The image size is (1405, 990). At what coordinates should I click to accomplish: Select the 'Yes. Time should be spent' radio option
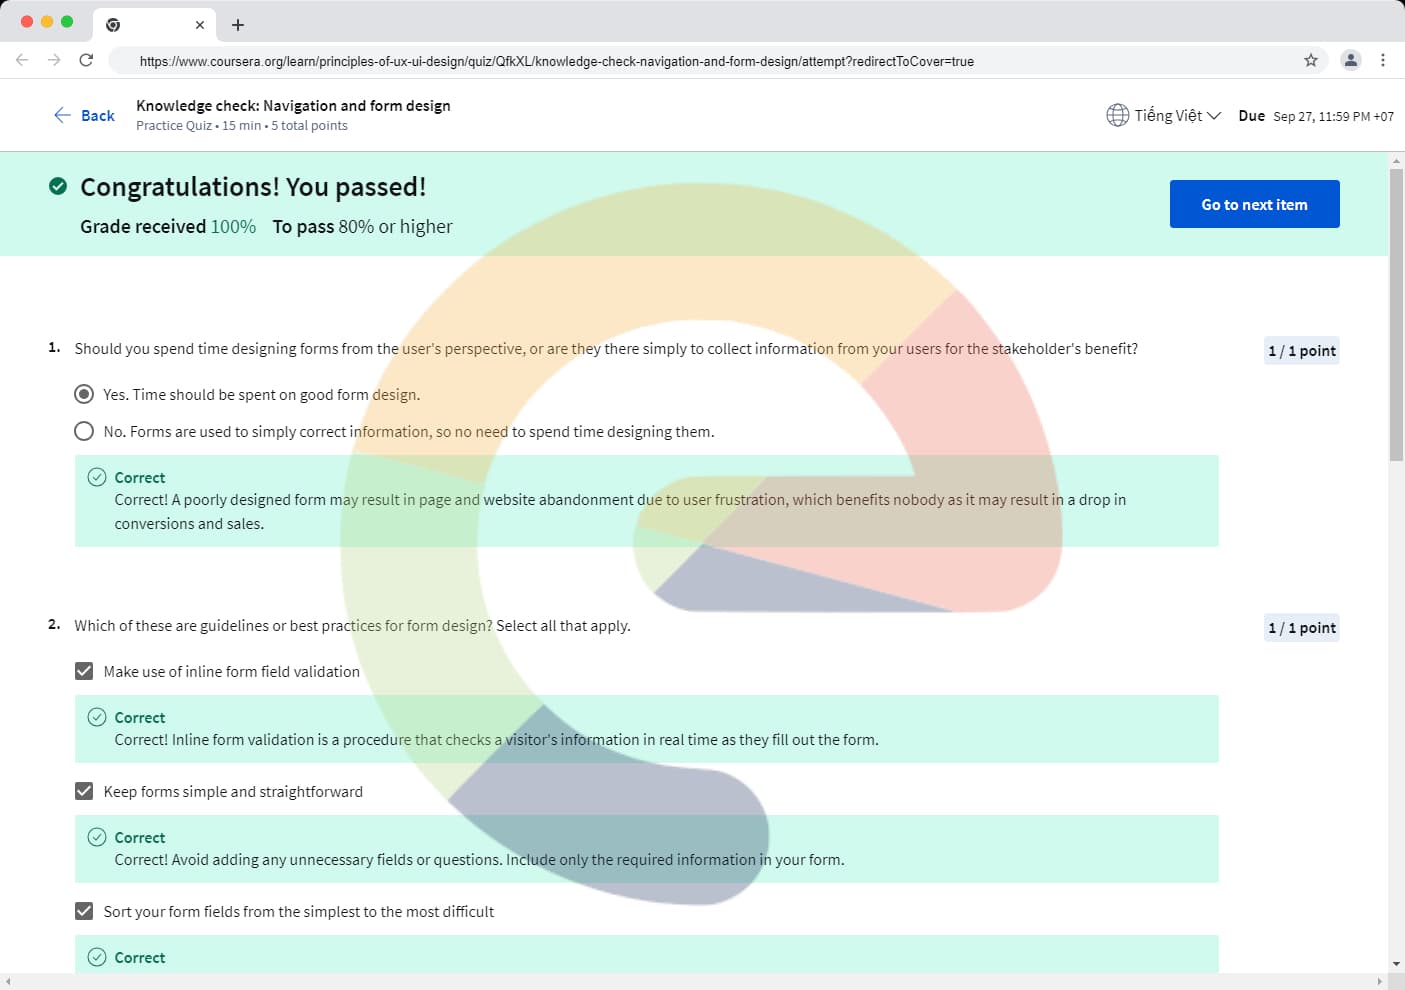(84, 394)
